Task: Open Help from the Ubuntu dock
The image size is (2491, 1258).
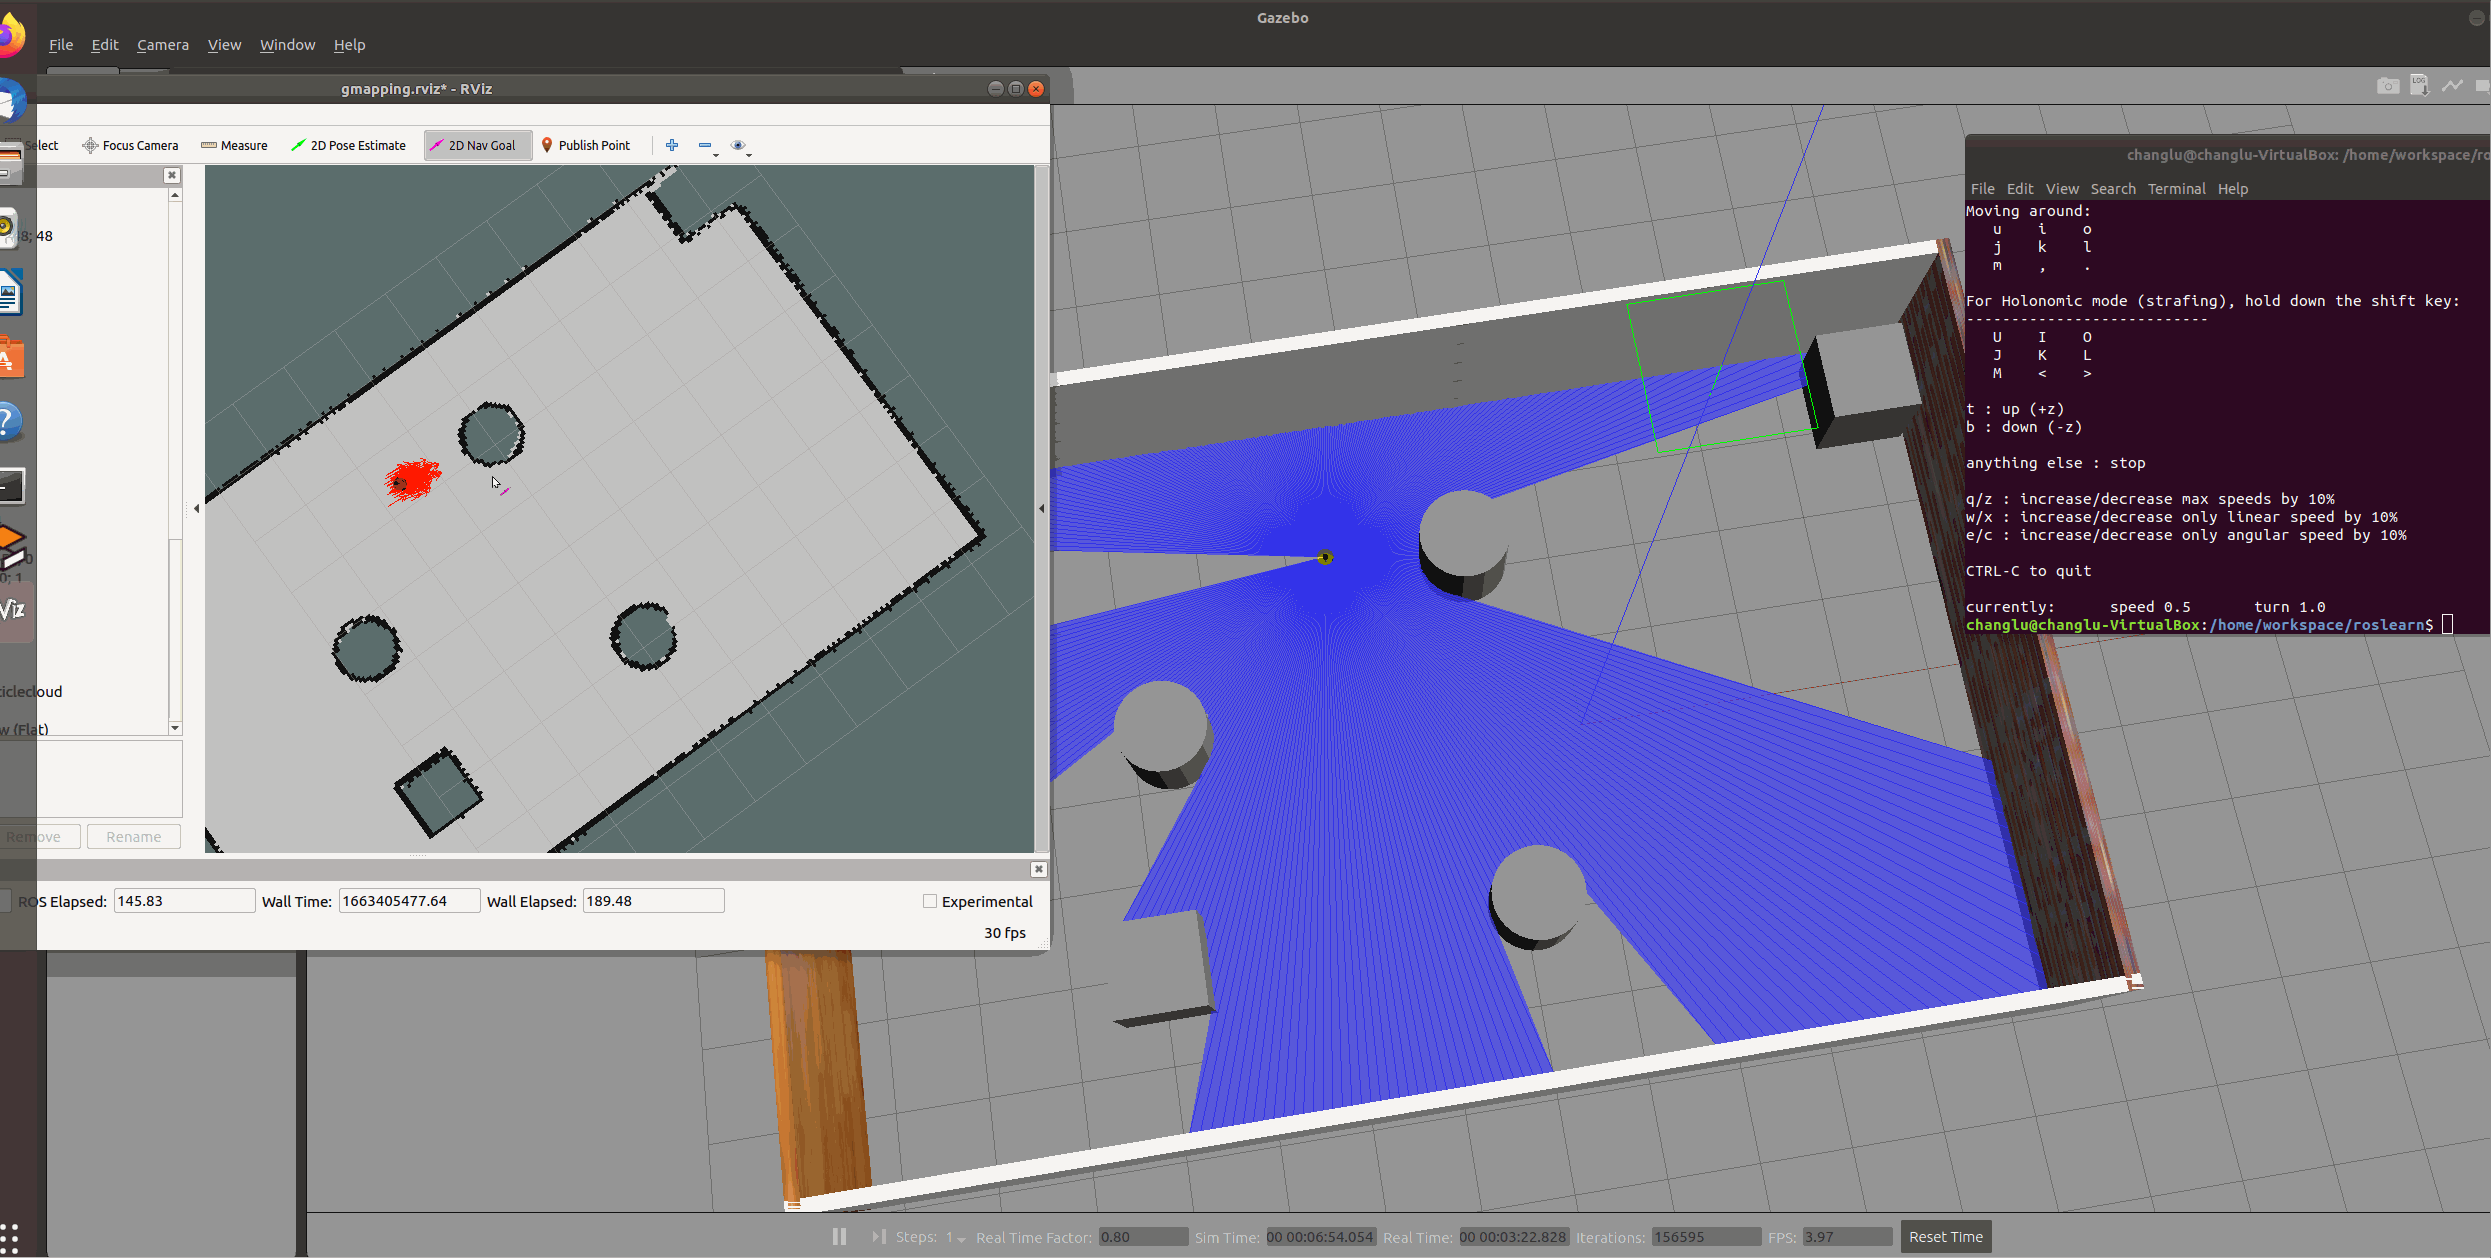Action: click(9, 422)
